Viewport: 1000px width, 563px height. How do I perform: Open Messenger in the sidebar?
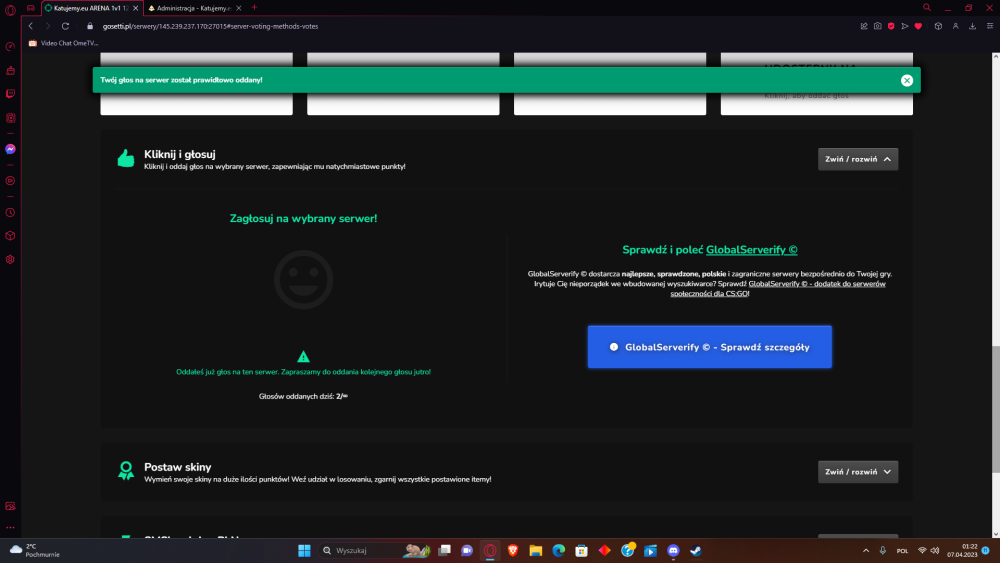[10, 149]
